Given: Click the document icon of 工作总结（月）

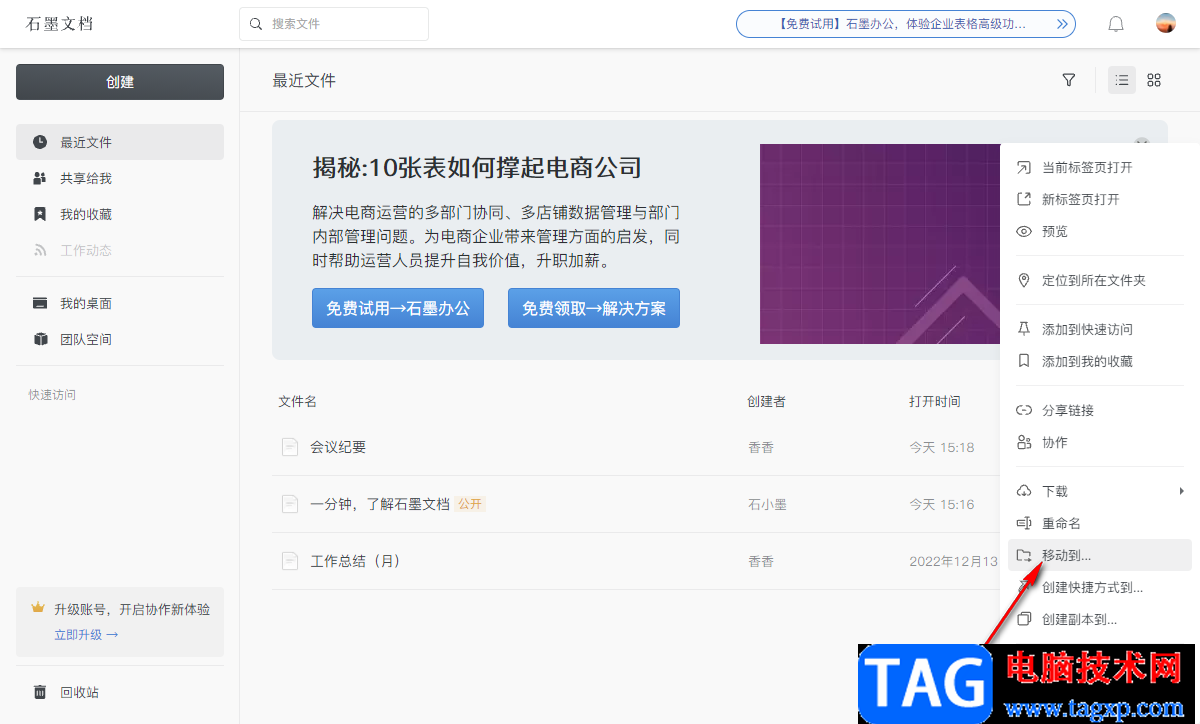Looking at the screenshot, I should [x=290, y=561].
